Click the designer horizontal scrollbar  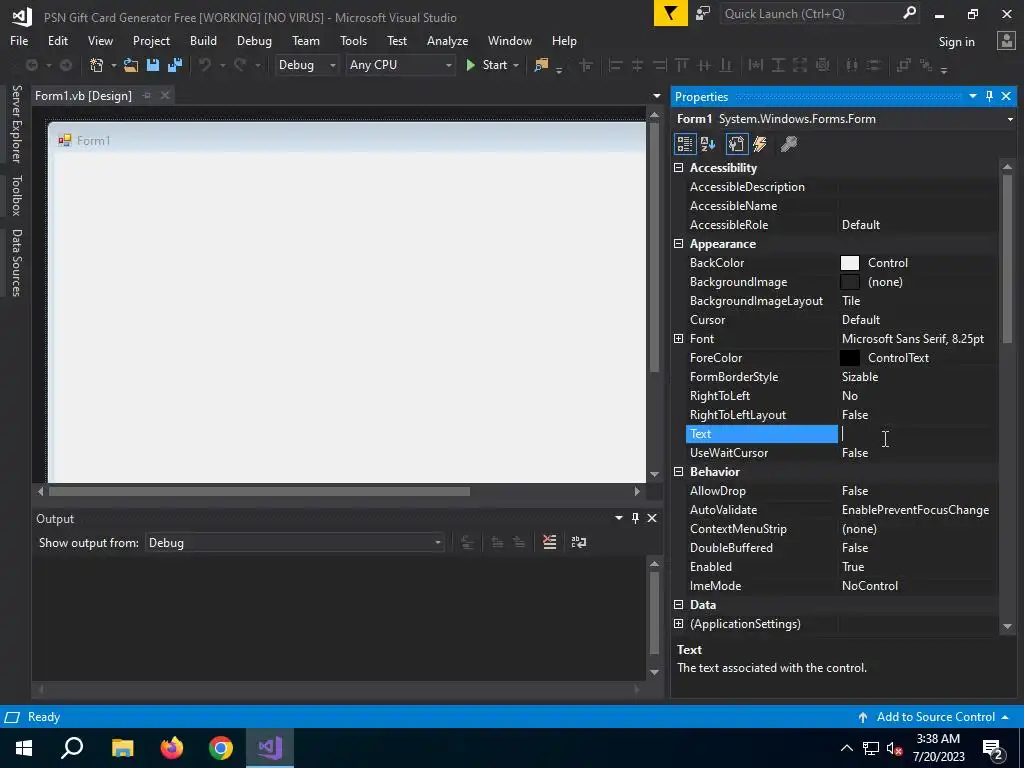(x=259, y=491)
